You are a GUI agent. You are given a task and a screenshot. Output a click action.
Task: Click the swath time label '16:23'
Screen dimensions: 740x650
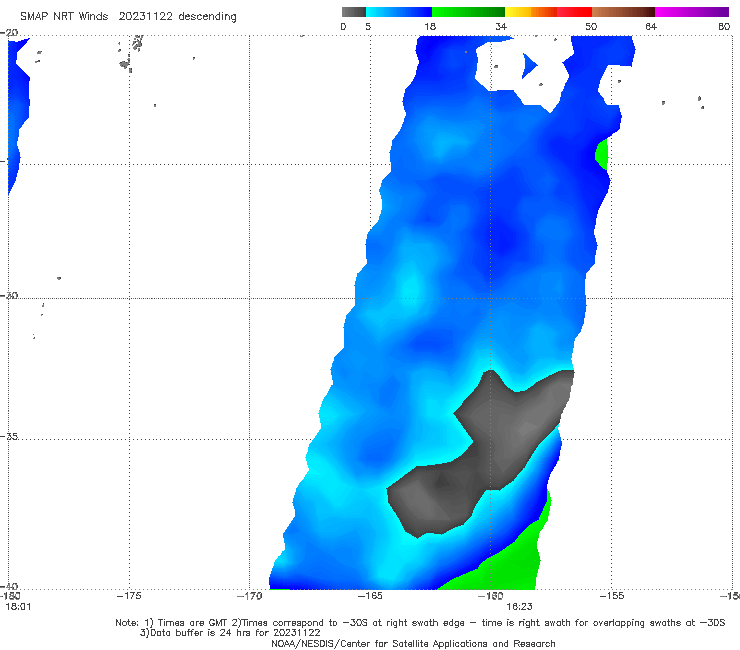(519, 607)
